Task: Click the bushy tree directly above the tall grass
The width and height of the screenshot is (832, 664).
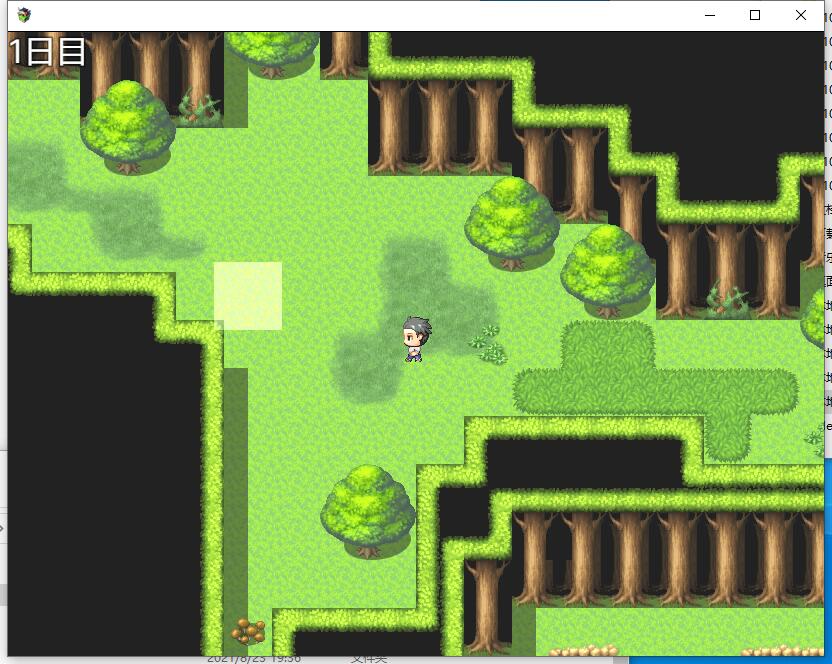Action: point(608,270)
